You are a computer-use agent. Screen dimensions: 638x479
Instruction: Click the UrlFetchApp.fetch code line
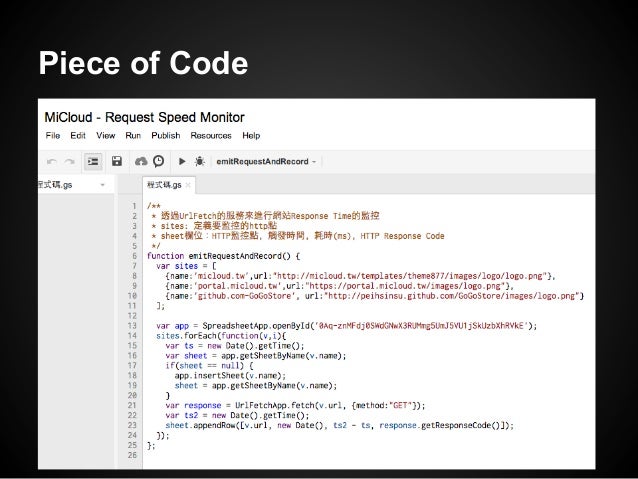(x=295, y=405)
